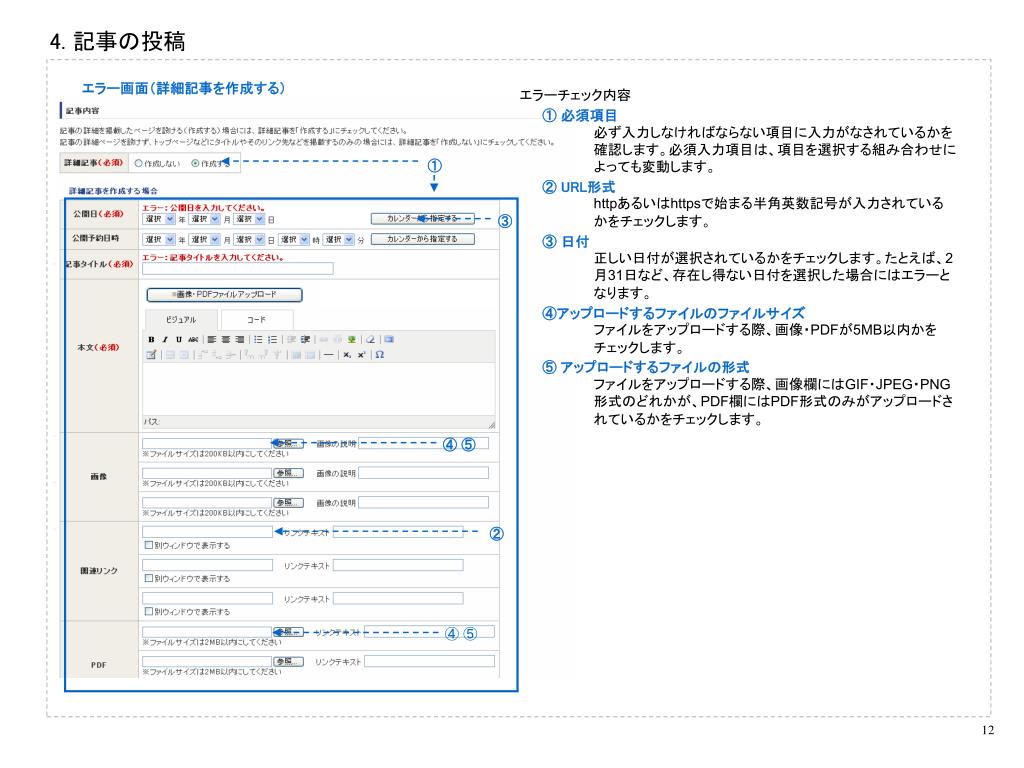Click 参照 button in the third 画像 row

tap(288, 502)
